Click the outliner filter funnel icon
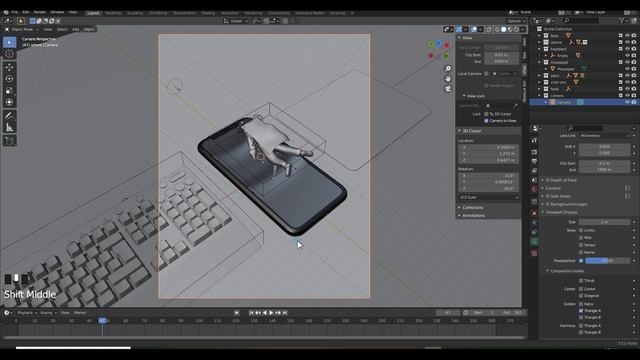Viewport: 640px width, 360px height. [622, 20]
